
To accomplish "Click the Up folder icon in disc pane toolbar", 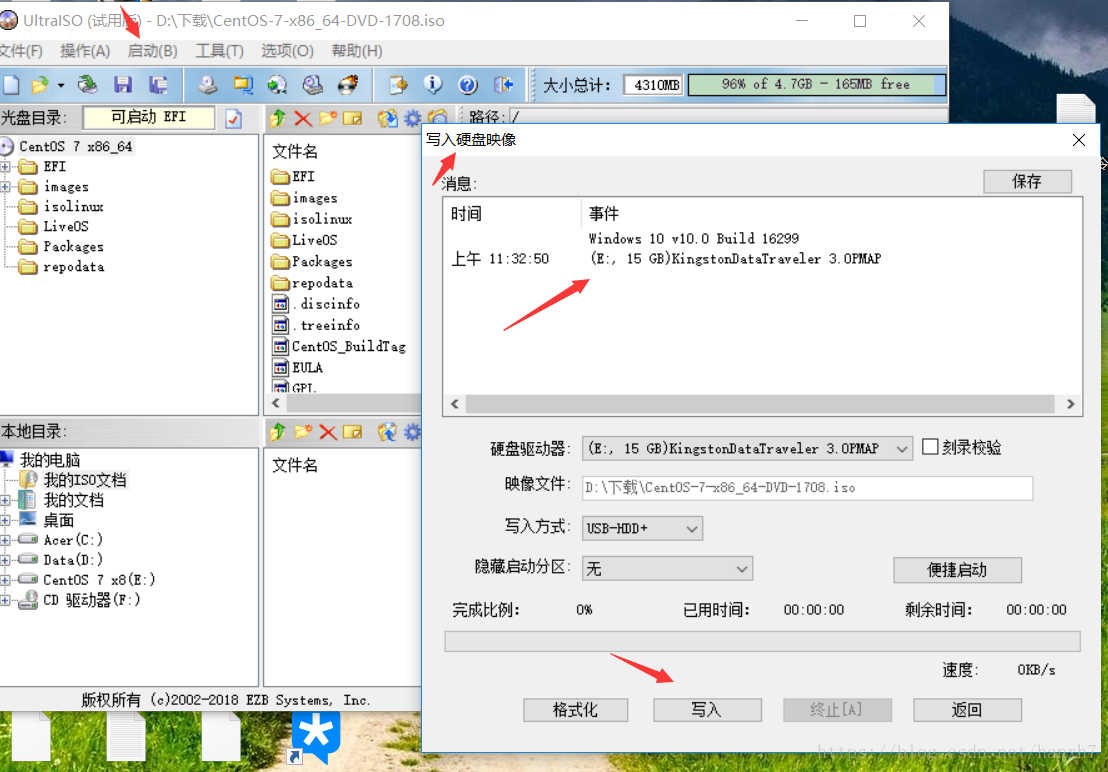I will click(277, 118).
